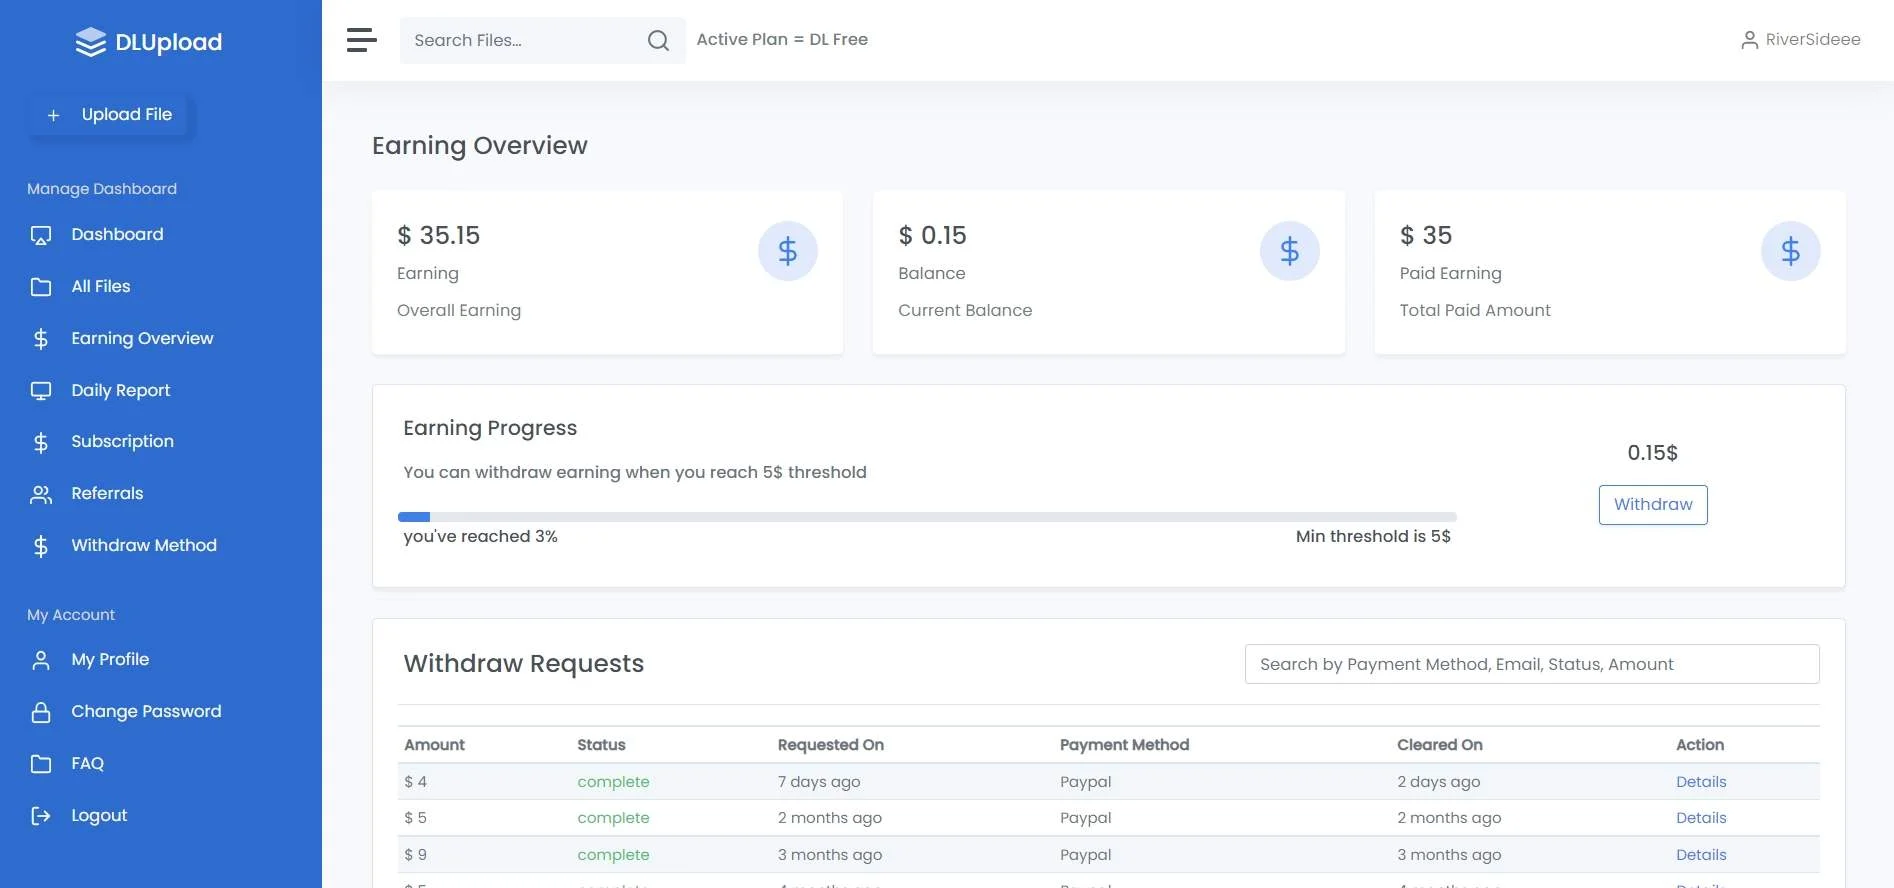Click the dollar icon on Total Paid Amount card

[x=1791, y=251]
